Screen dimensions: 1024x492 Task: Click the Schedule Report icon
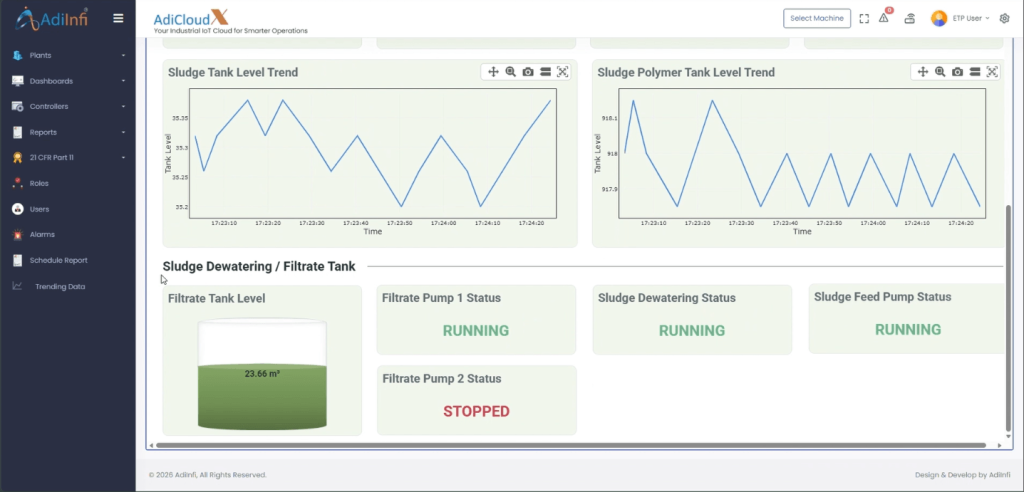click(x=18, y=260)
